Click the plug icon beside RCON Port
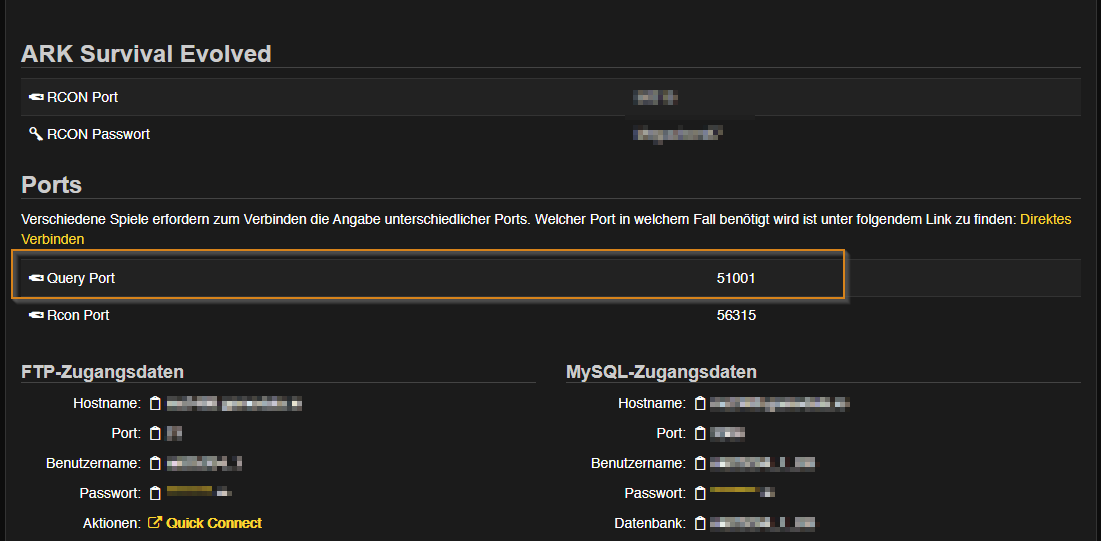This screenshot has width=1101, height=541. (x=36, y=98)
